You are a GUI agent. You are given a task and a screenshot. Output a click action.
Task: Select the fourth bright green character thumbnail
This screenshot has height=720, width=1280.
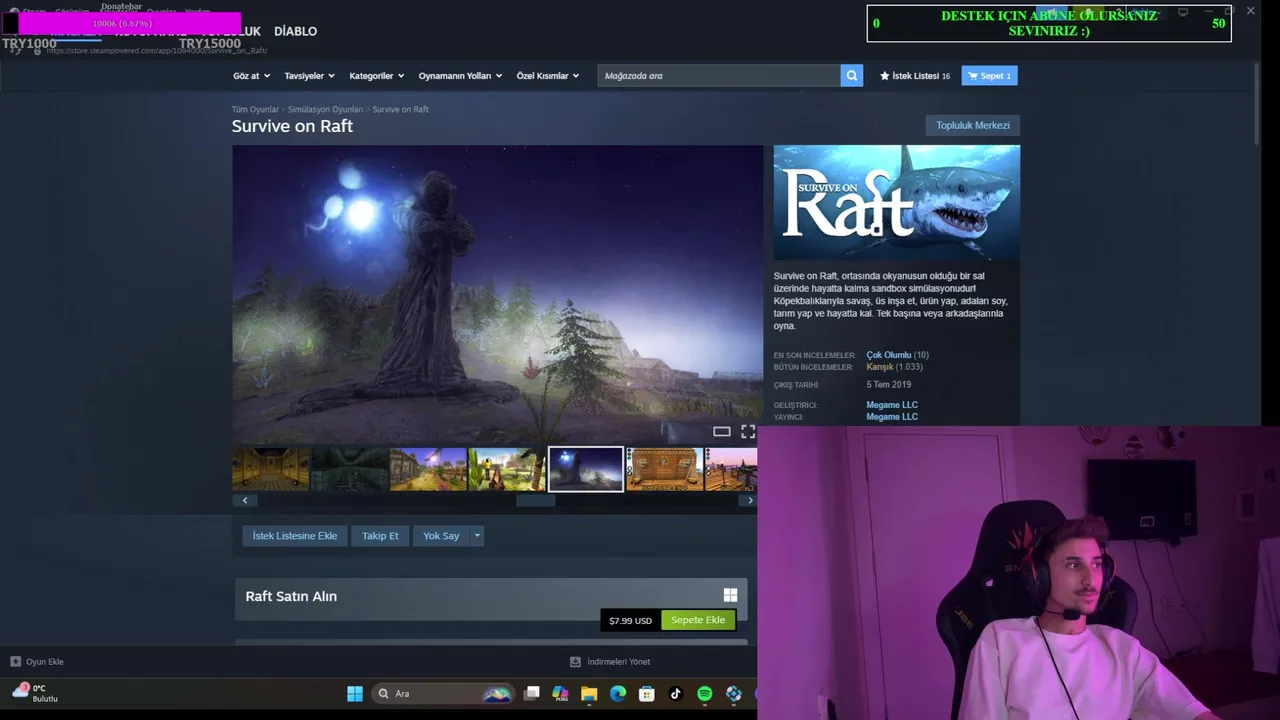click(x=507, y=469)
